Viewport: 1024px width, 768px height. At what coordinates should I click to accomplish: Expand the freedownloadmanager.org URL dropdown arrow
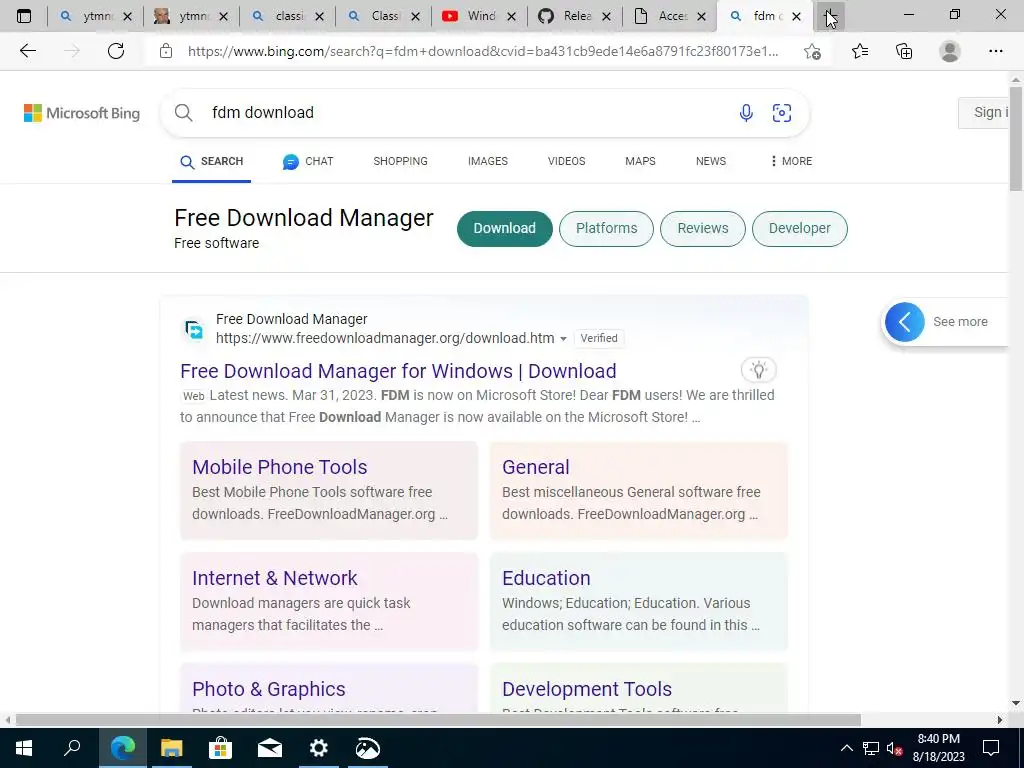click(x=563, y=339)
